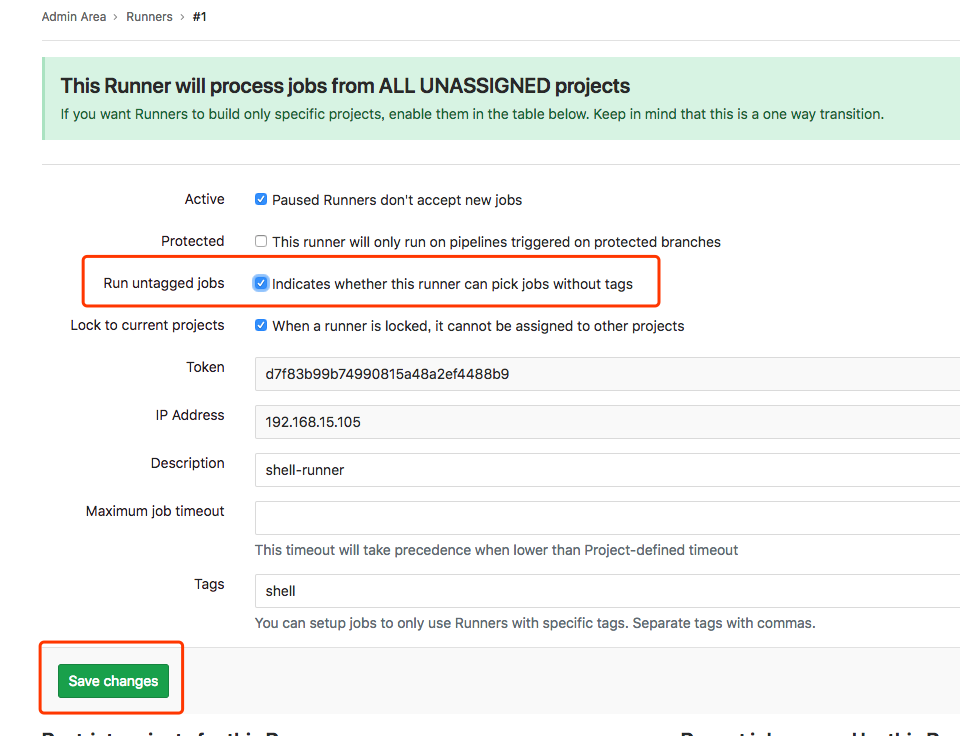Click the protected branches description text
This screenshot has width=960, height=736.
[x=496, y=242]
